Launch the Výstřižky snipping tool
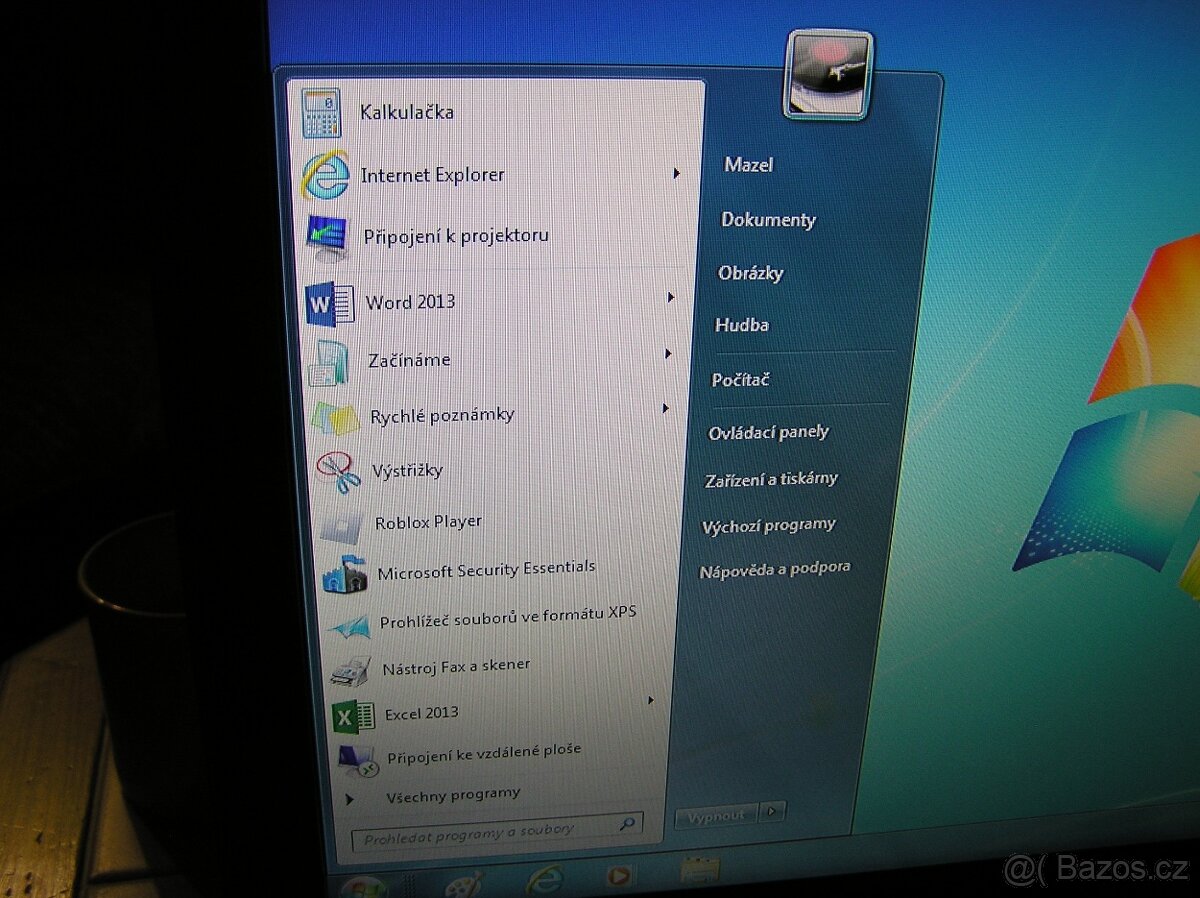The image size is (1200, 898). pos(406,470)
